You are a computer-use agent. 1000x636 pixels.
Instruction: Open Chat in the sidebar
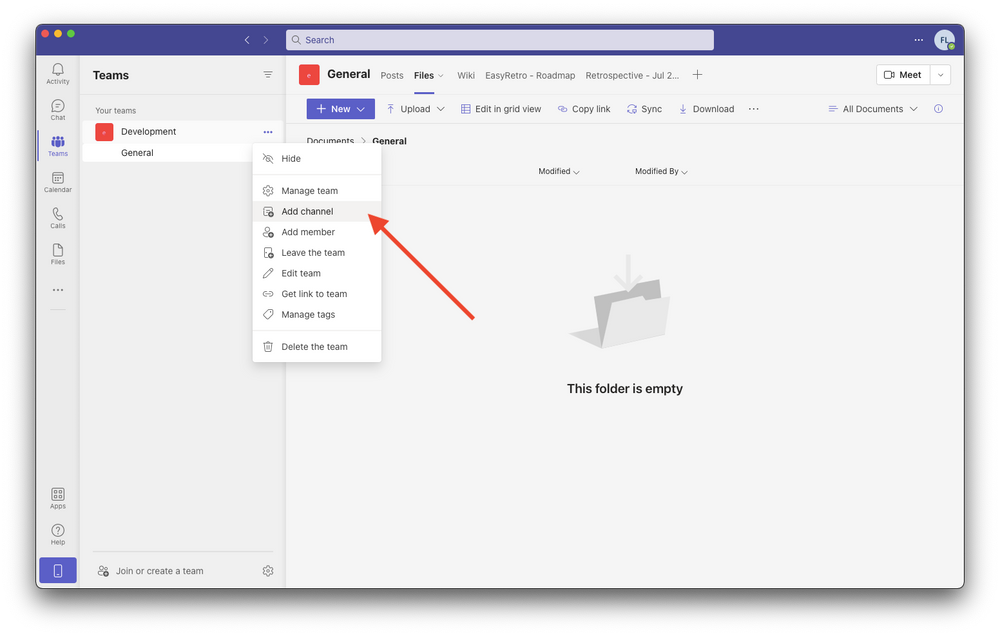coord(57,109)
